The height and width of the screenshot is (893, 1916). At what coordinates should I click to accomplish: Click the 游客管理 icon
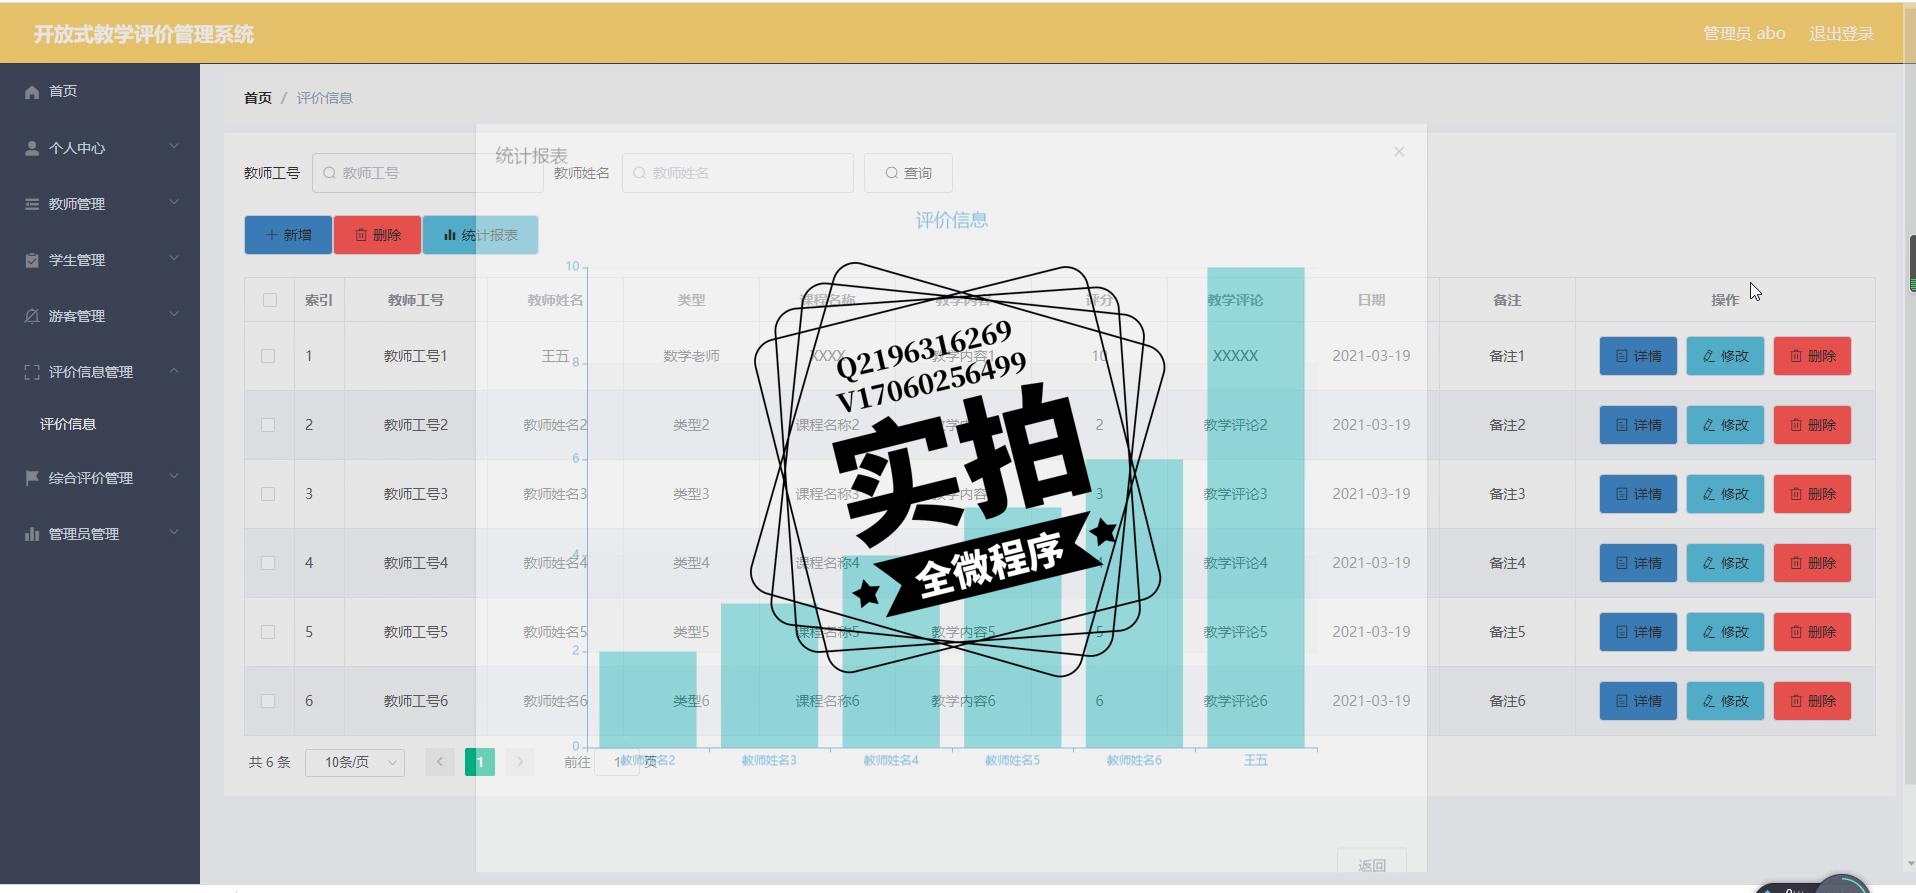32,316
